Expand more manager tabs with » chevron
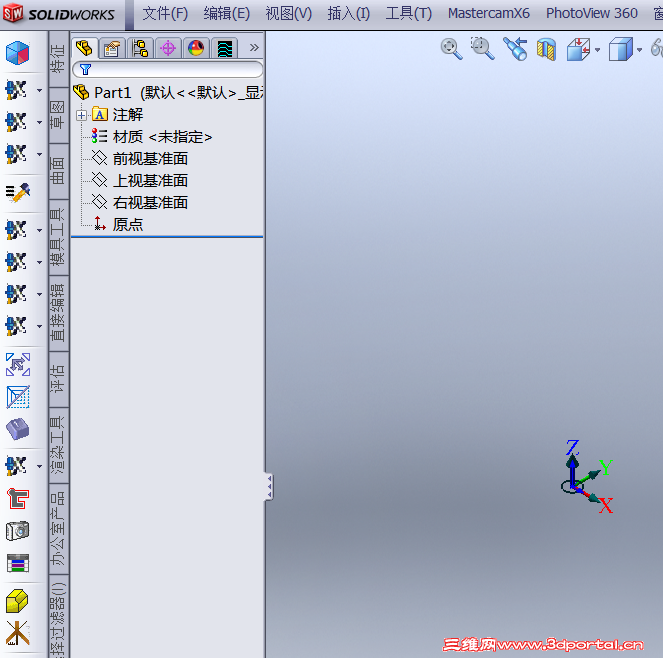663x658 pixels. tap(254, 47)
